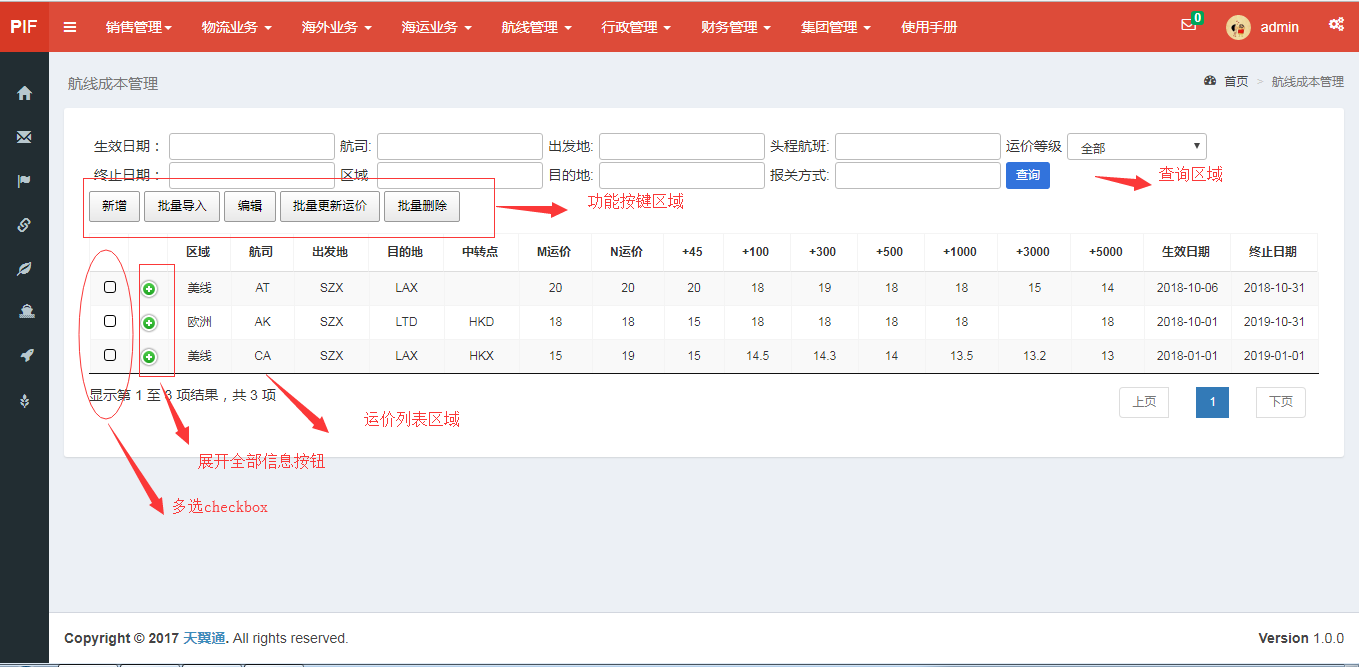Click the 2018-10-06 effective date cell

1187,288
